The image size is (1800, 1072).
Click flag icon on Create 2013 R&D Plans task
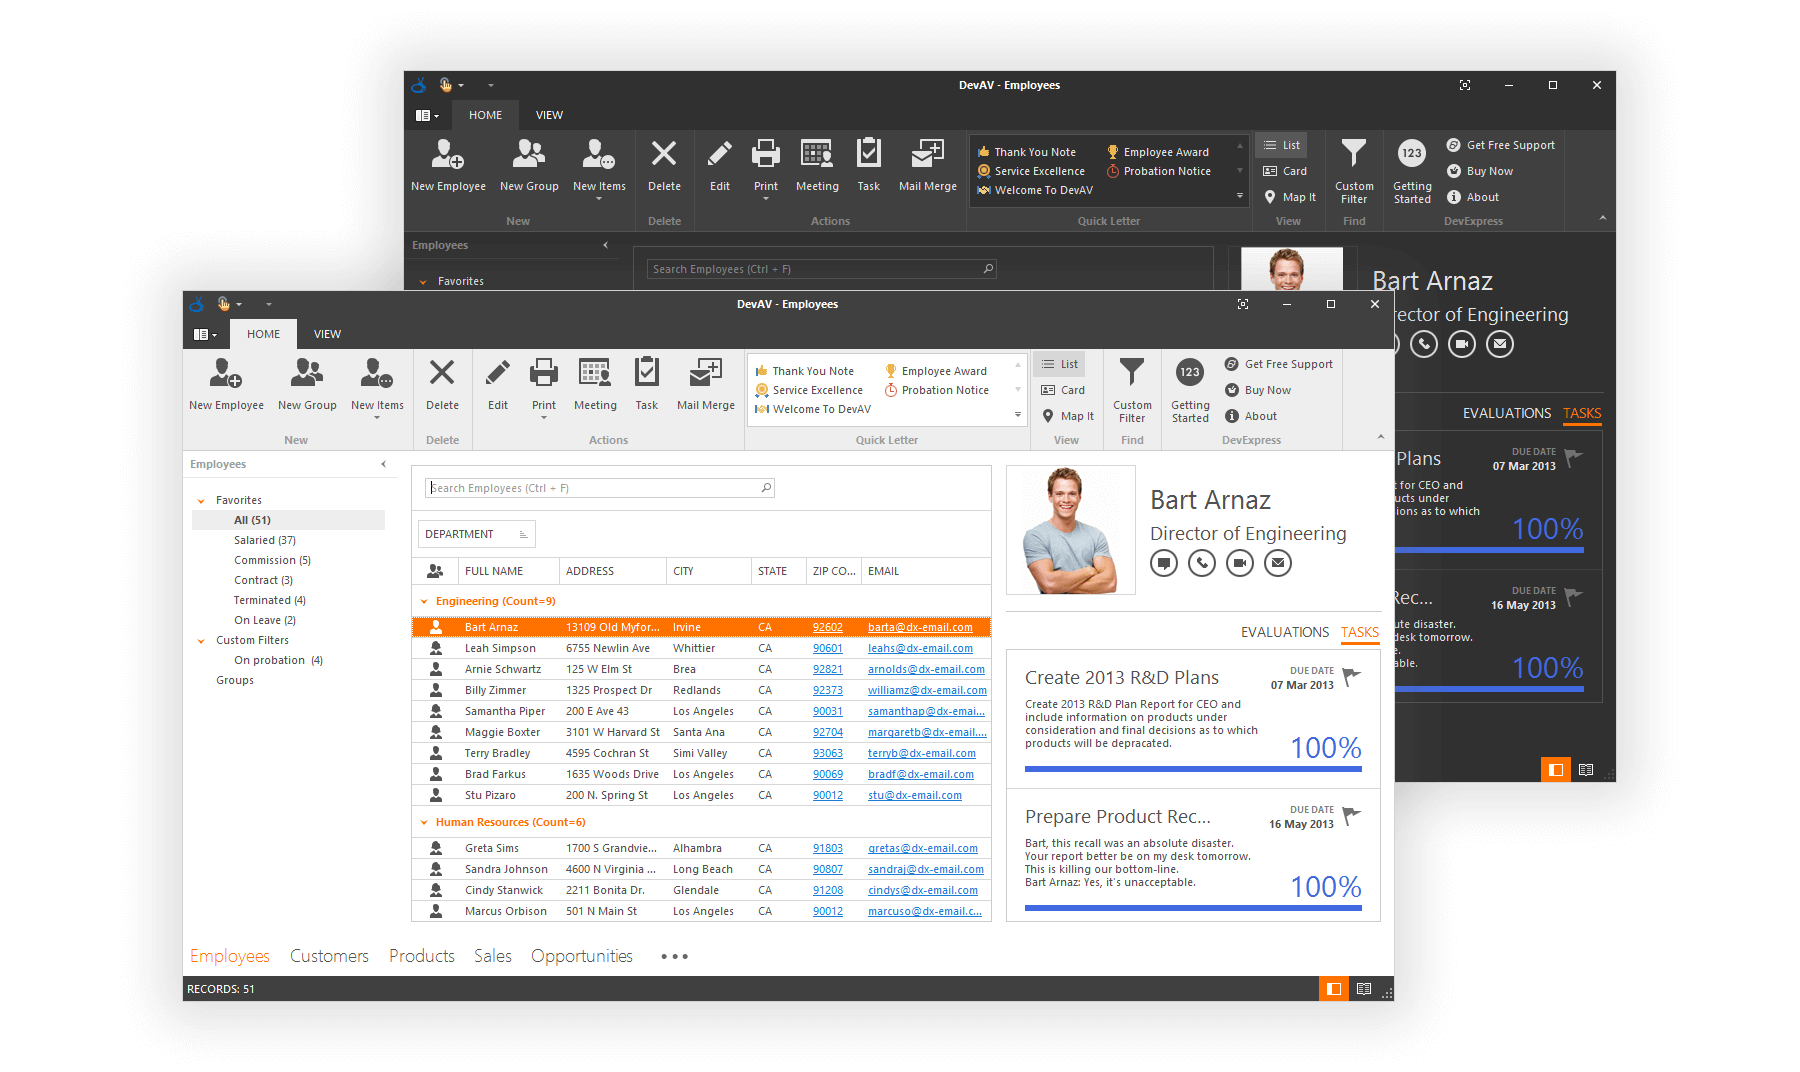pos(1351,677)
